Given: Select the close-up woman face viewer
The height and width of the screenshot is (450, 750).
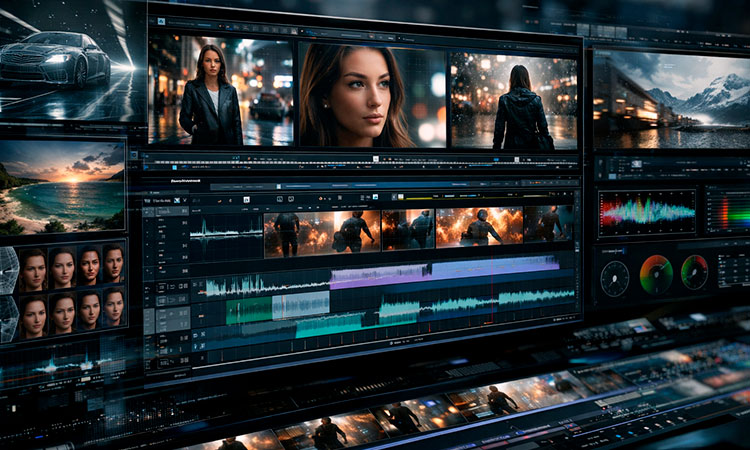Looking at the screenshot, I should pos(370,95).
